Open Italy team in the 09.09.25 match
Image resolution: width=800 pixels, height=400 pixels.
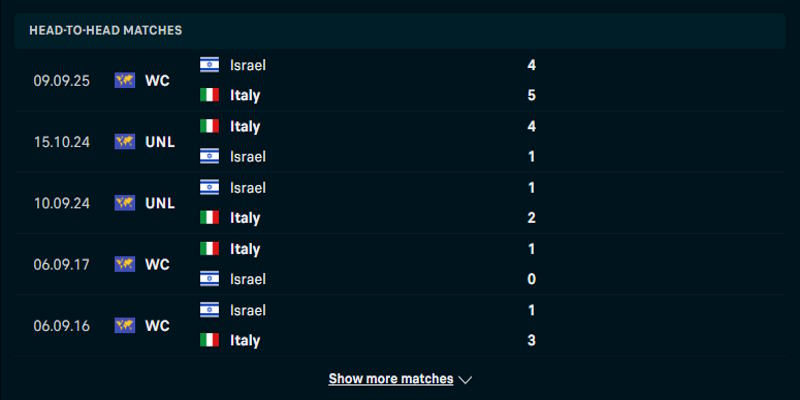coord(245,95)
